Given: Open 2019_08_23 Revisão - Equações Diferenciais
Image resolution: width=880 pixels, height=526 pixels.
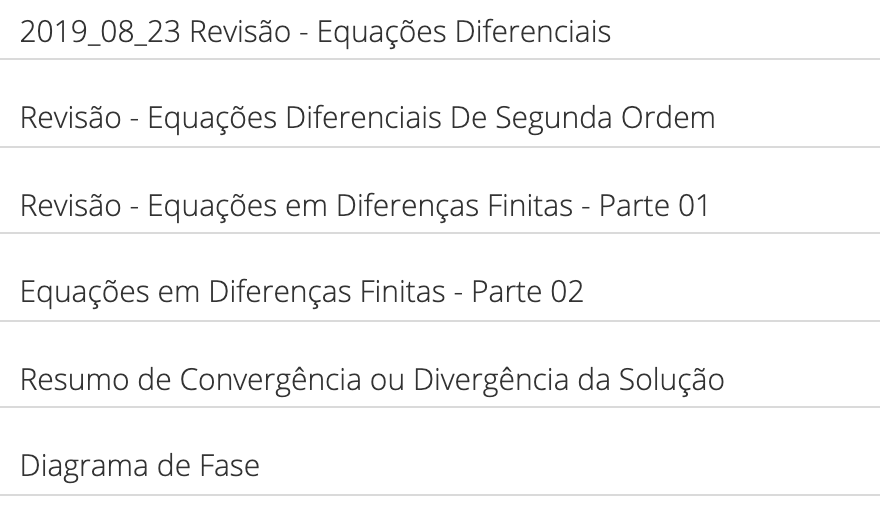Looking at the screenshot, I should (x=315, y=31).
